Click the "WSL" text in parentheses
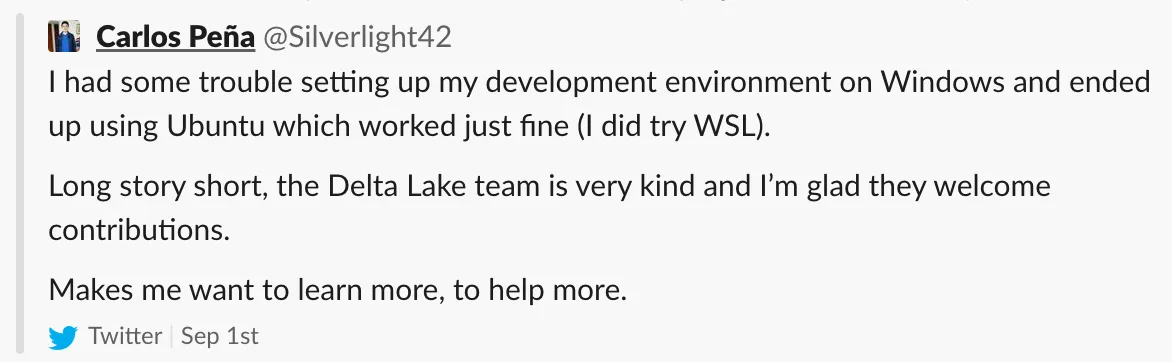 click(x=724, y=127)
